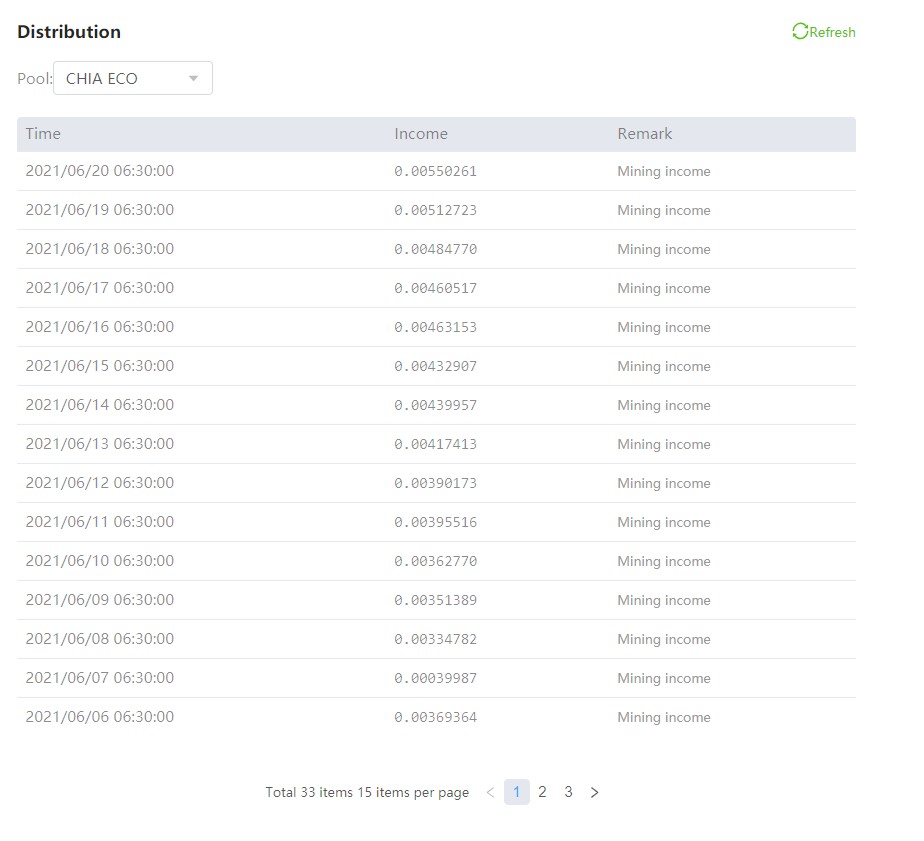This screenshot has height=841, width=924.
Task: Select the 2021/06/20 06:30:00 time cell
Action: click(x=100, y=171)
